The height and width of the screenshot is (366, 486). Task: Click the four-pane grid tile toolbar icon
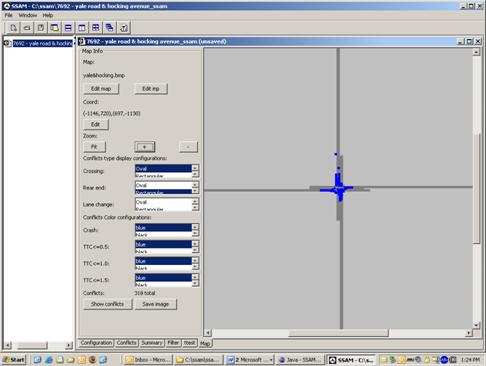click(x=96, y=28)
